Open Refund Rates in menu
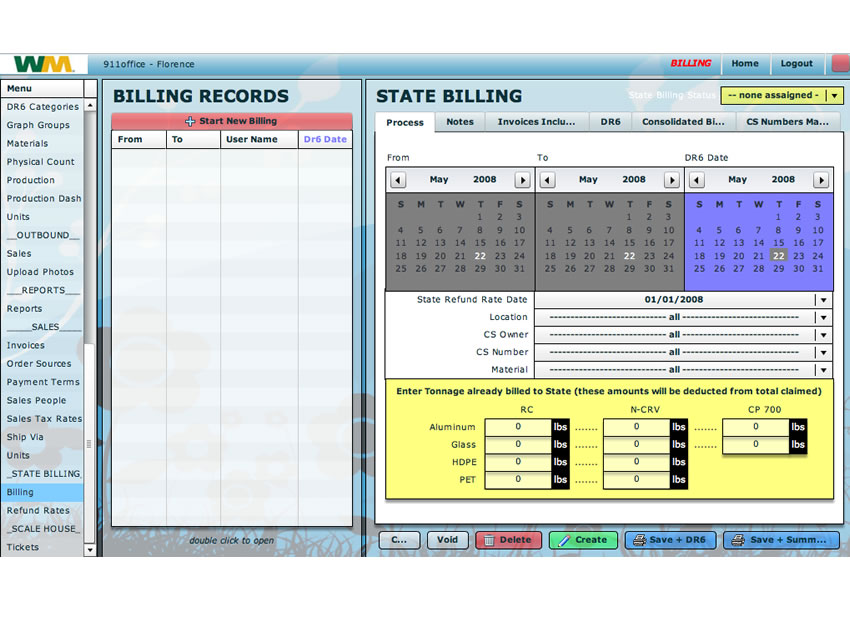This screenshot has height=617, width=850. click(x=42, y=511)
